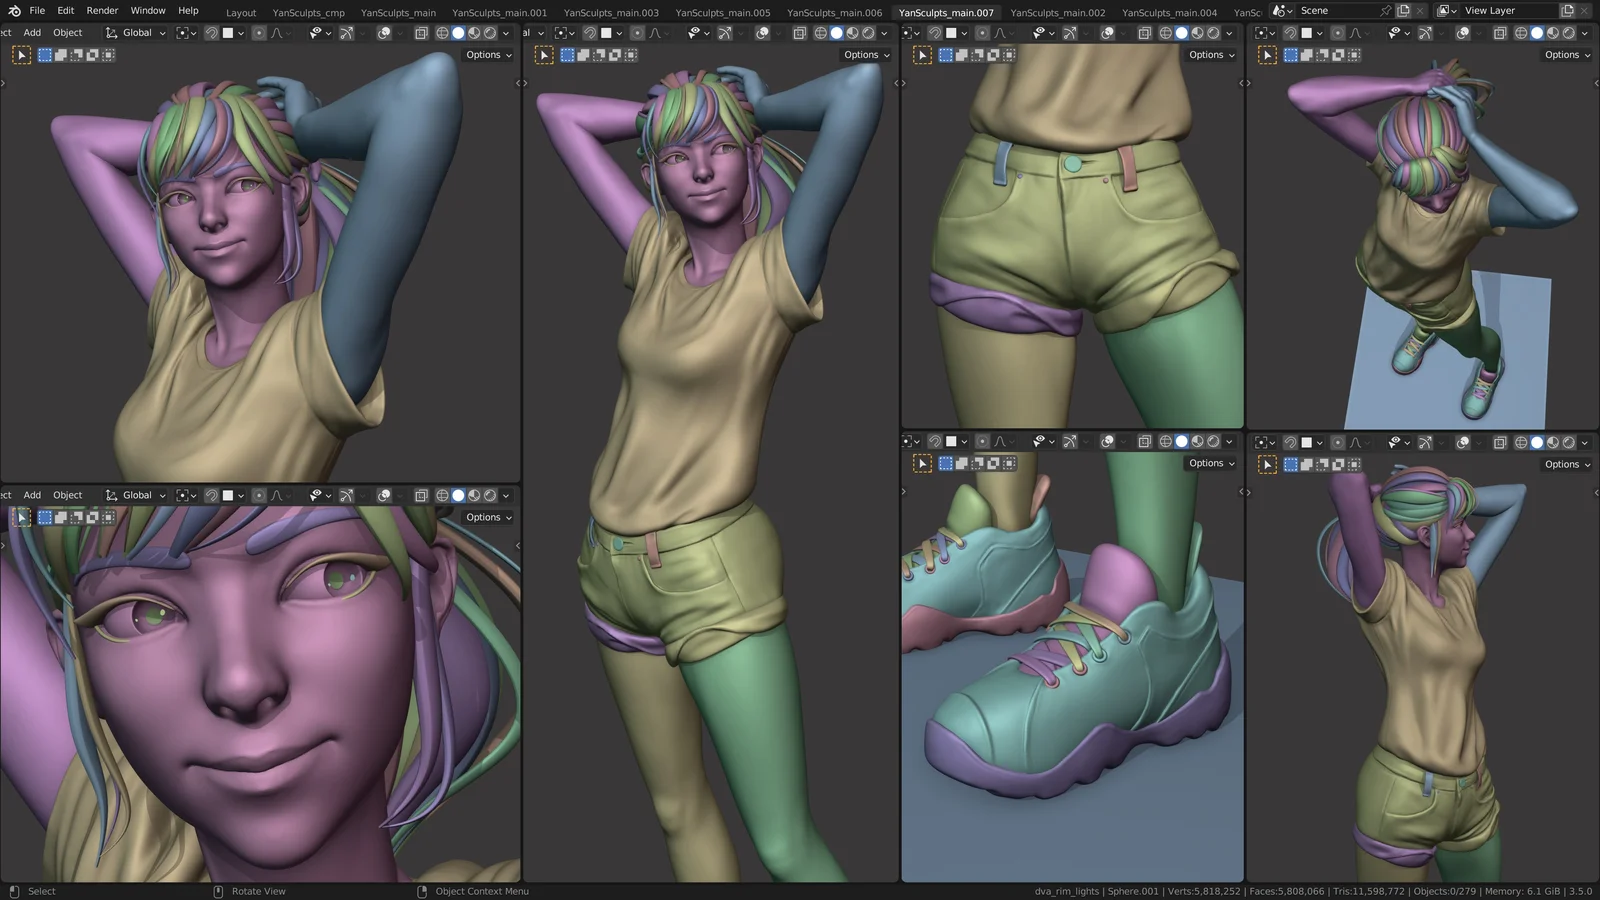
Task: Open the Global transform orientation dropdown
Action: [x=136, y=32]
